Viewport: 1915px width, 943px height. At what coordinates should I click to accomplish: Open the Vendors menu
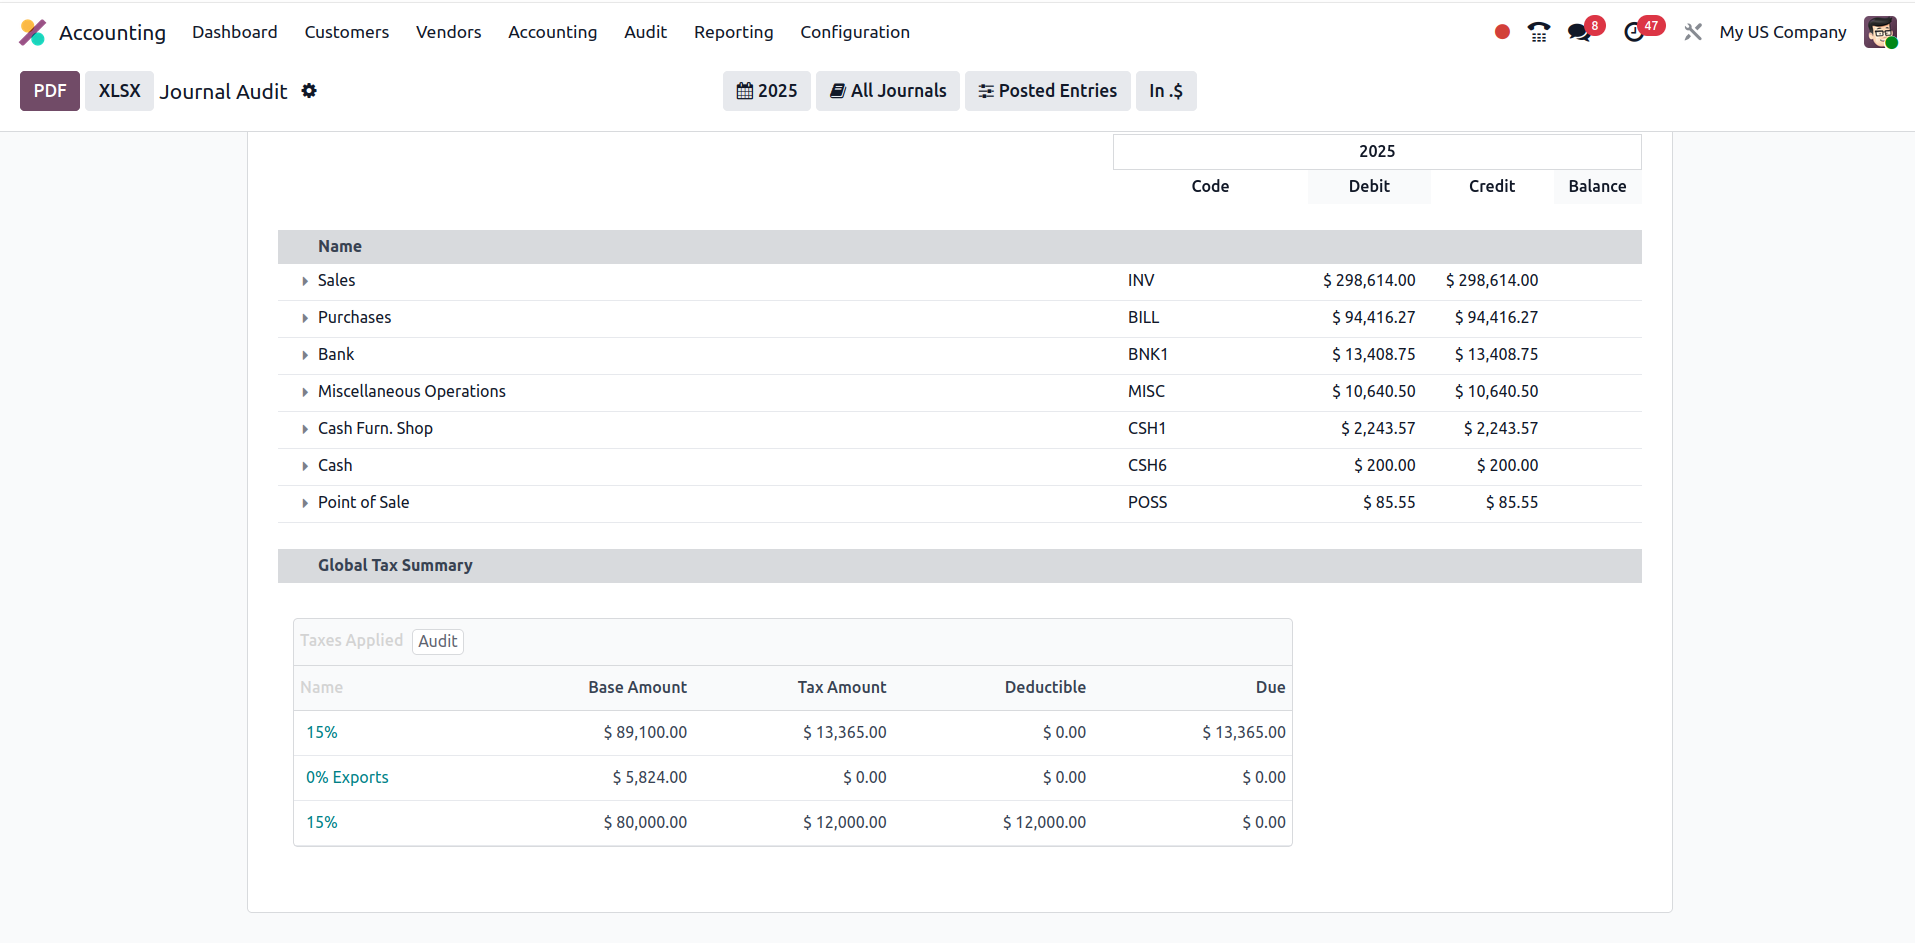coord(448,32)
